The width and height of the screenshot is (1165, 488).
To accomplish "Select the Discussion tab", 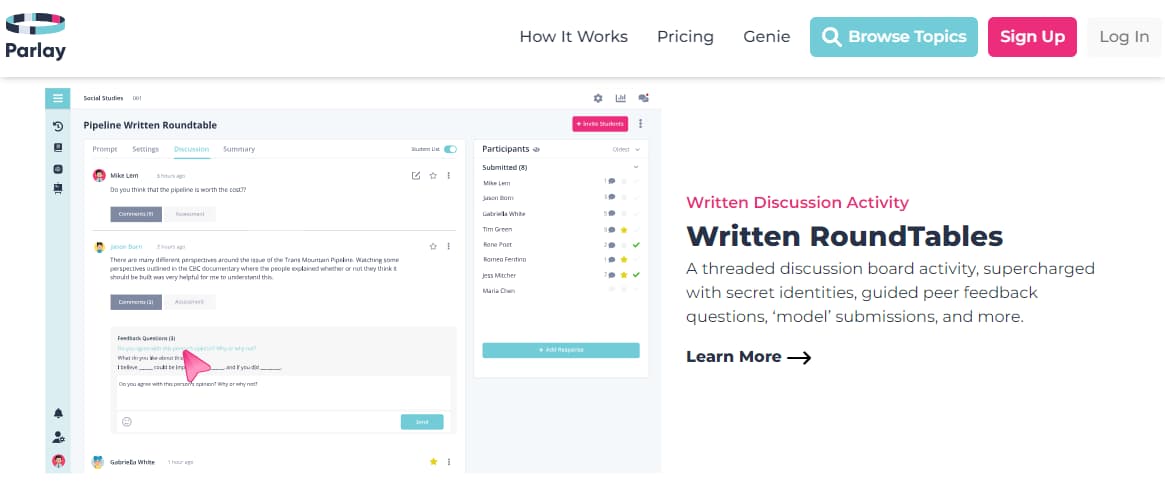I will (x=192, y=149).
